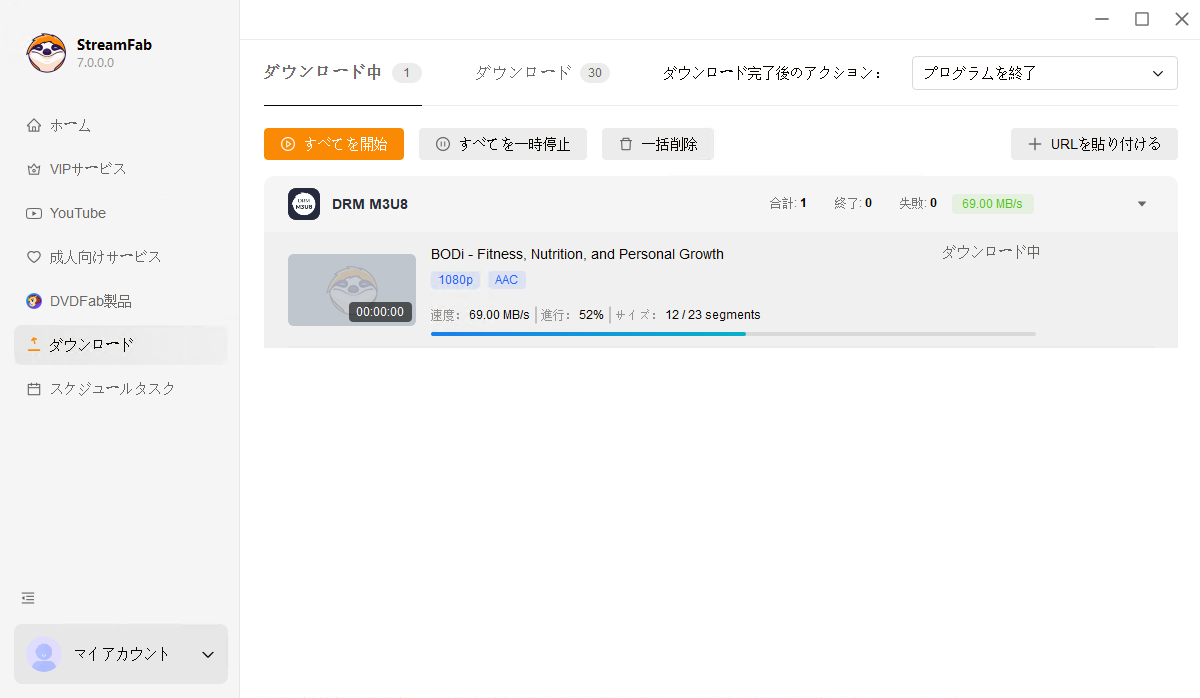Open the ダウンロード section in sidebar

click(93, 344)
